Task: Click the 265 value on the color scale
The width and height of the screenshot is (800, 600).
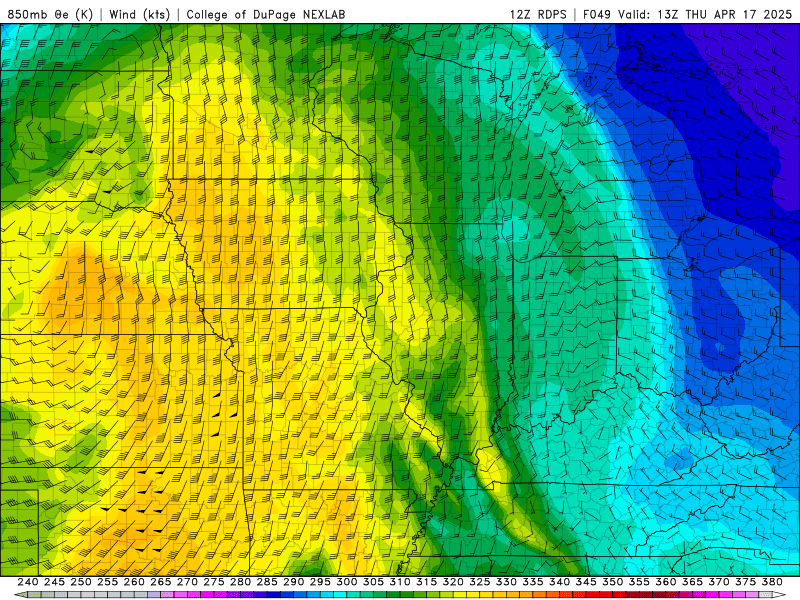Action: point(160,582)
